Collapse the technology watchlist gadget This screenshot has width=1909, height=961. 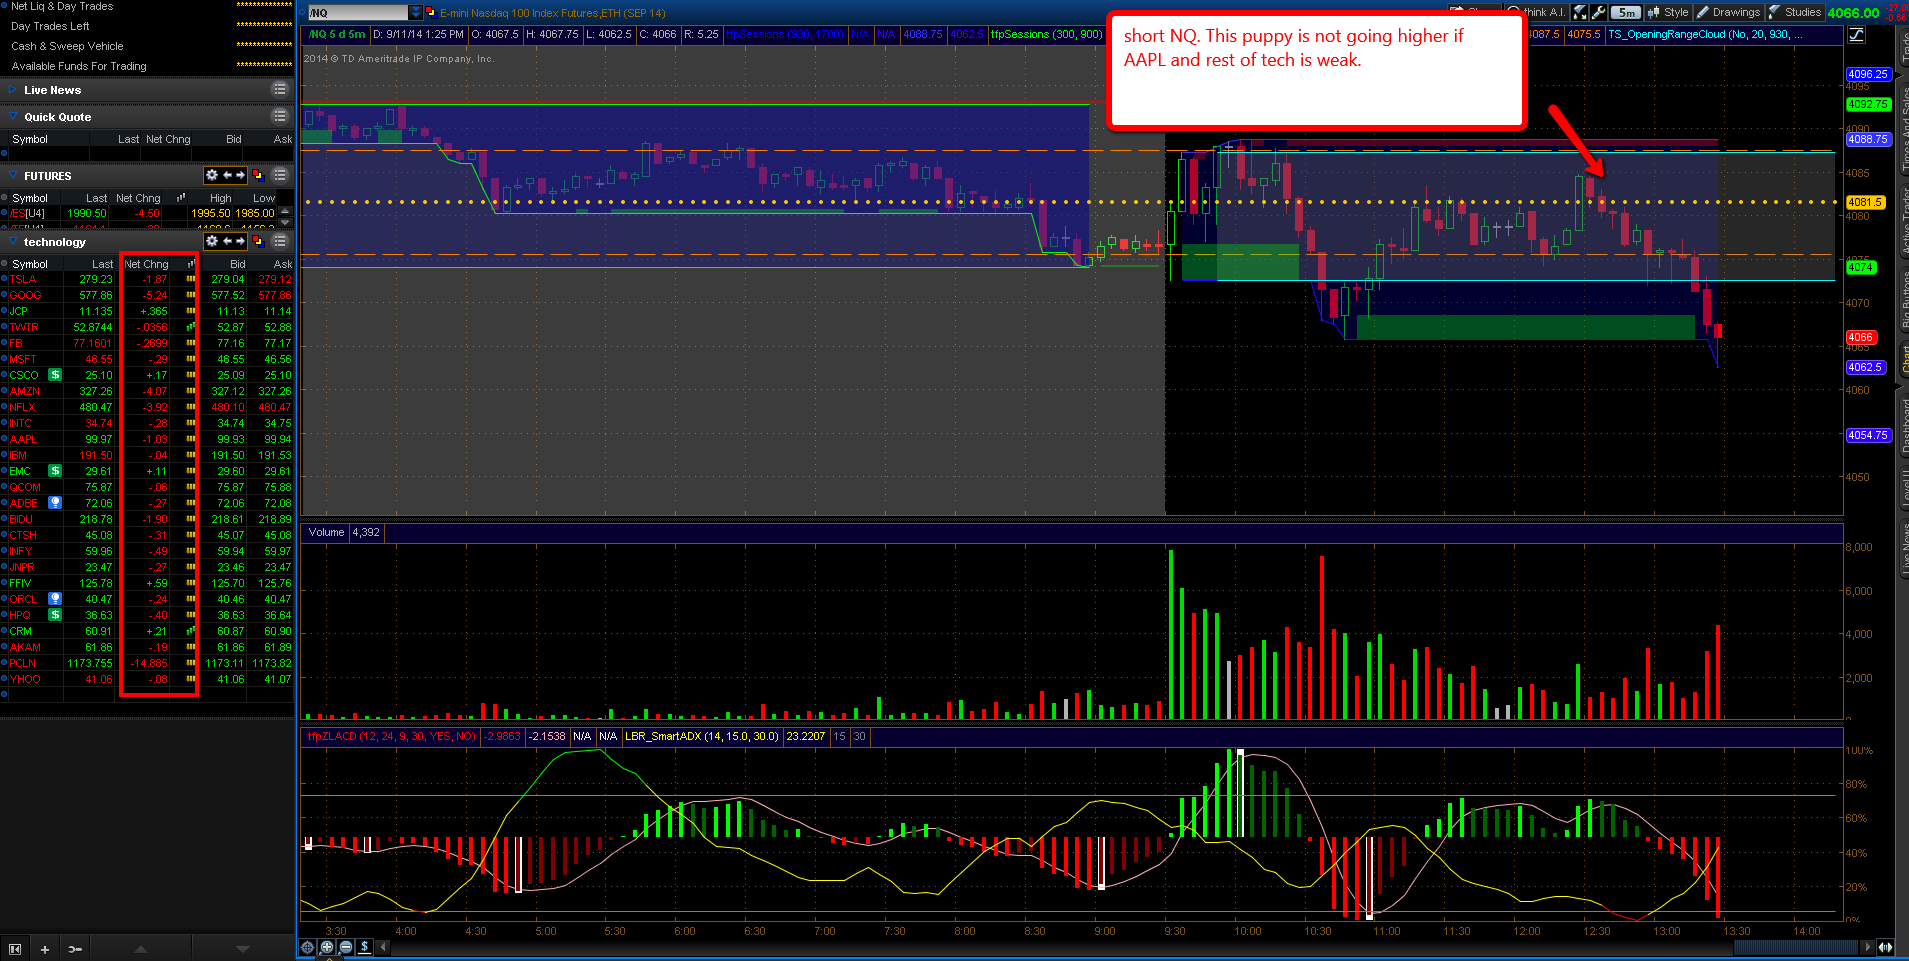(13, 242)
